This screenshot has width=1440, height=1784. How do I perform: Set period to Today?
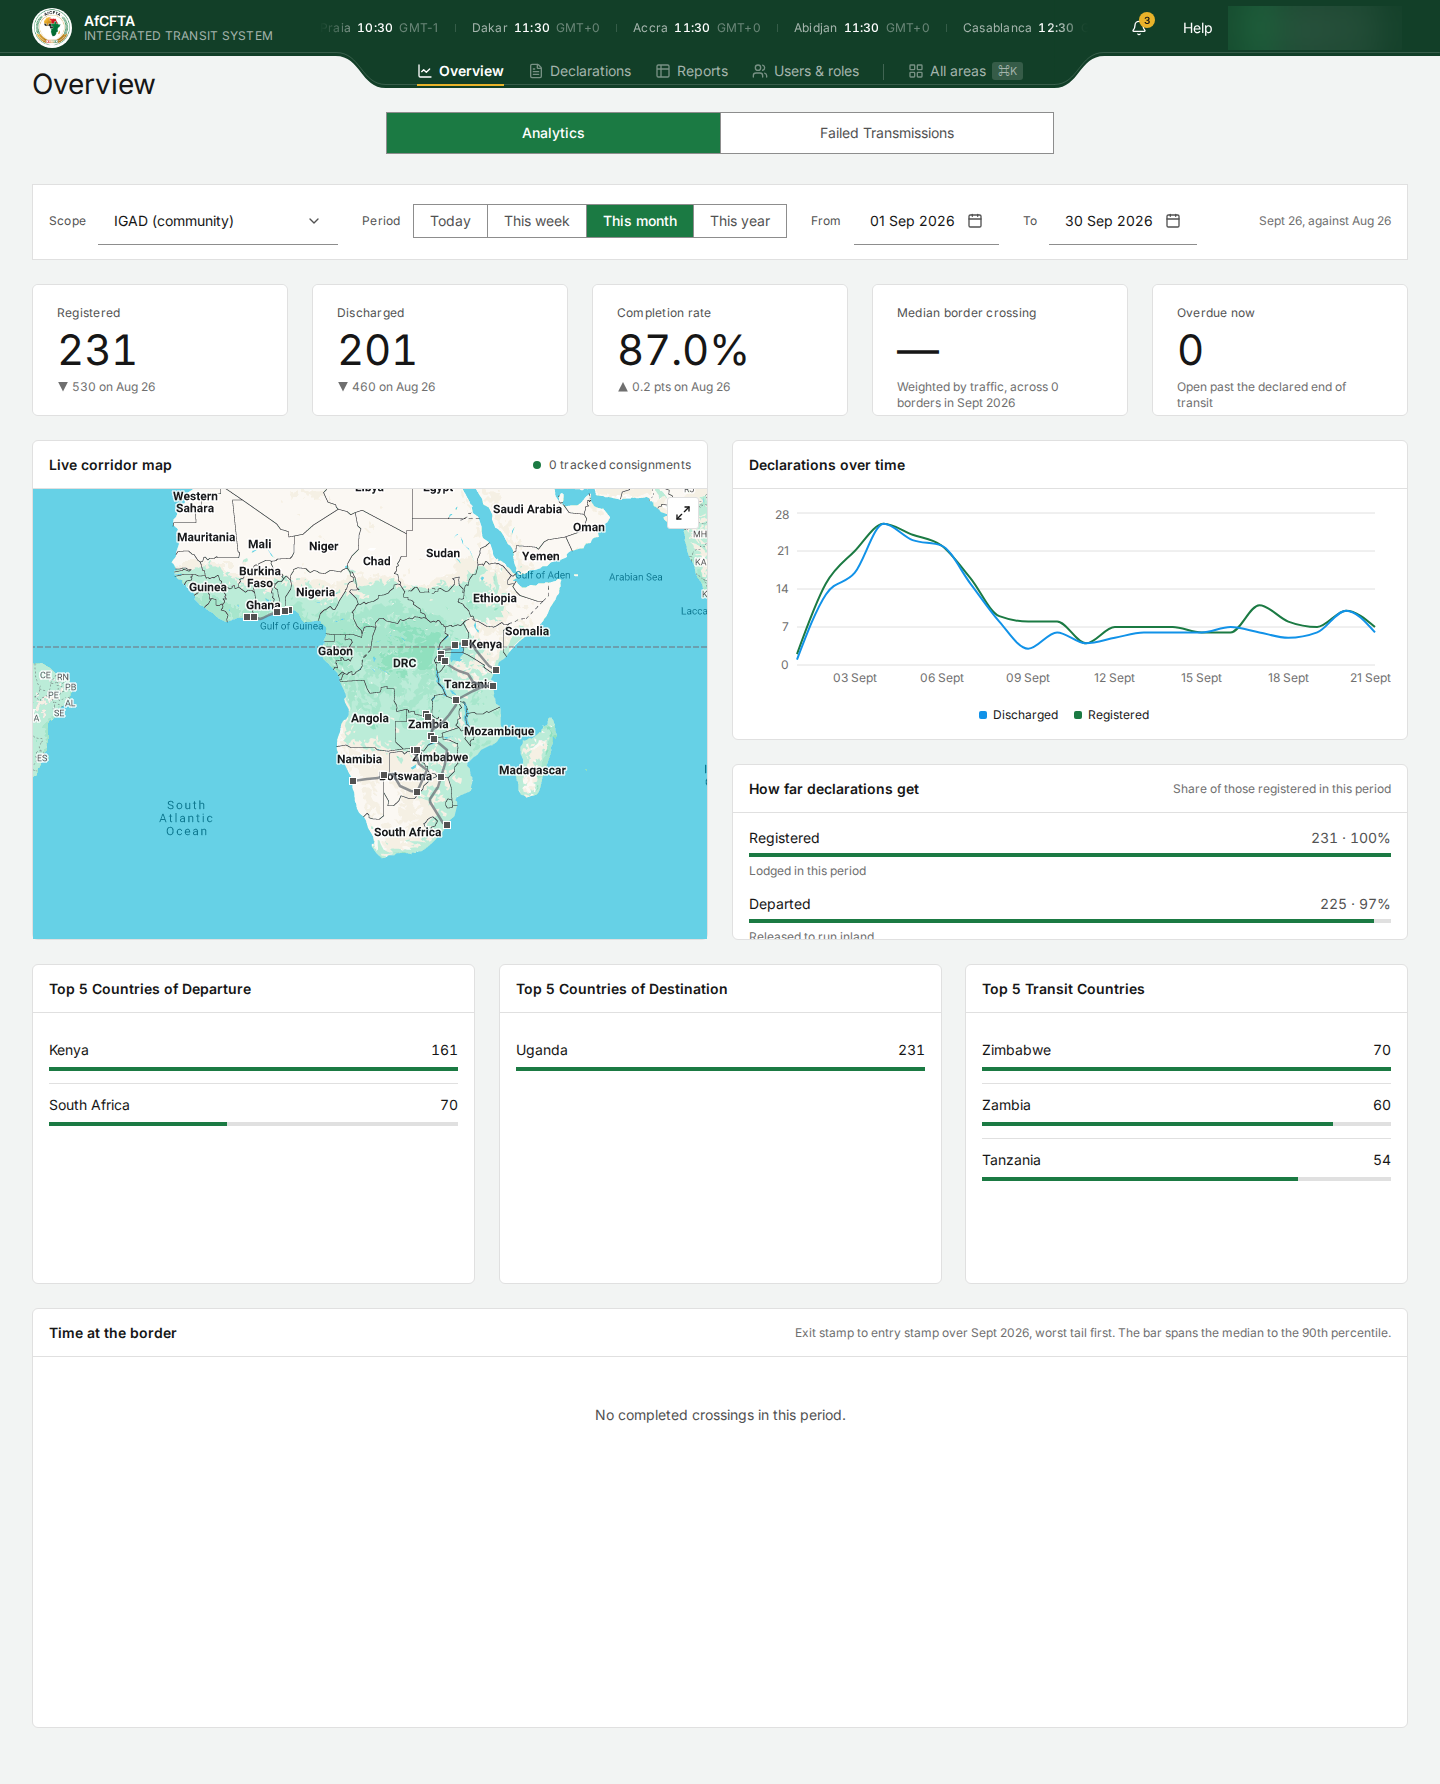pyautogui.click(x=450, y=221)
